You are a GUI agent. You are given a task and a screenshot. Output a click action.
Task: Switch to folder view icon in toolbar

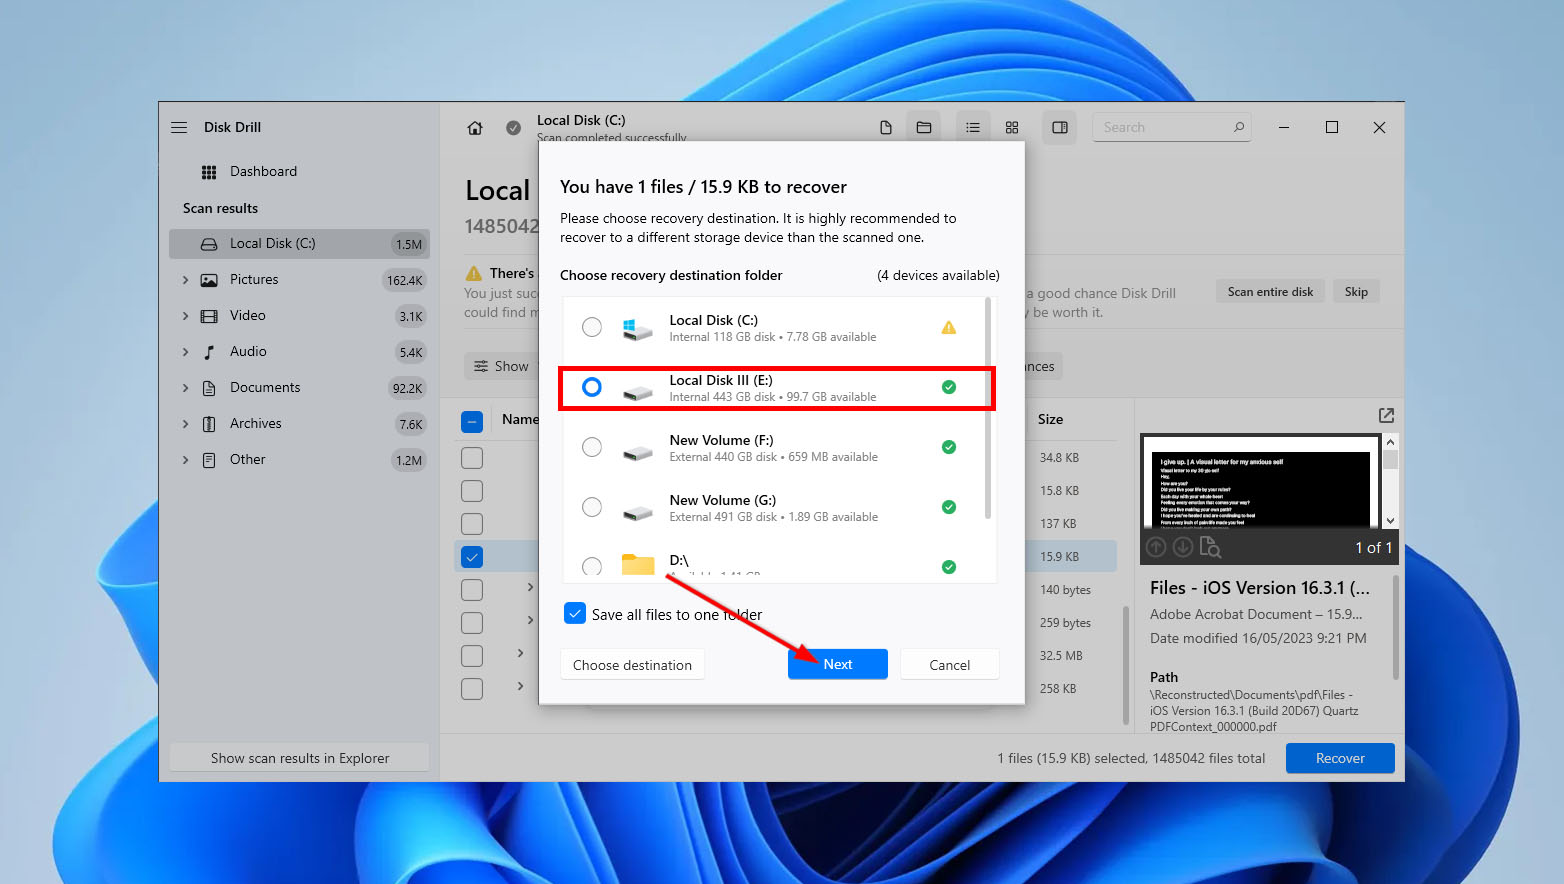[924, 128]
